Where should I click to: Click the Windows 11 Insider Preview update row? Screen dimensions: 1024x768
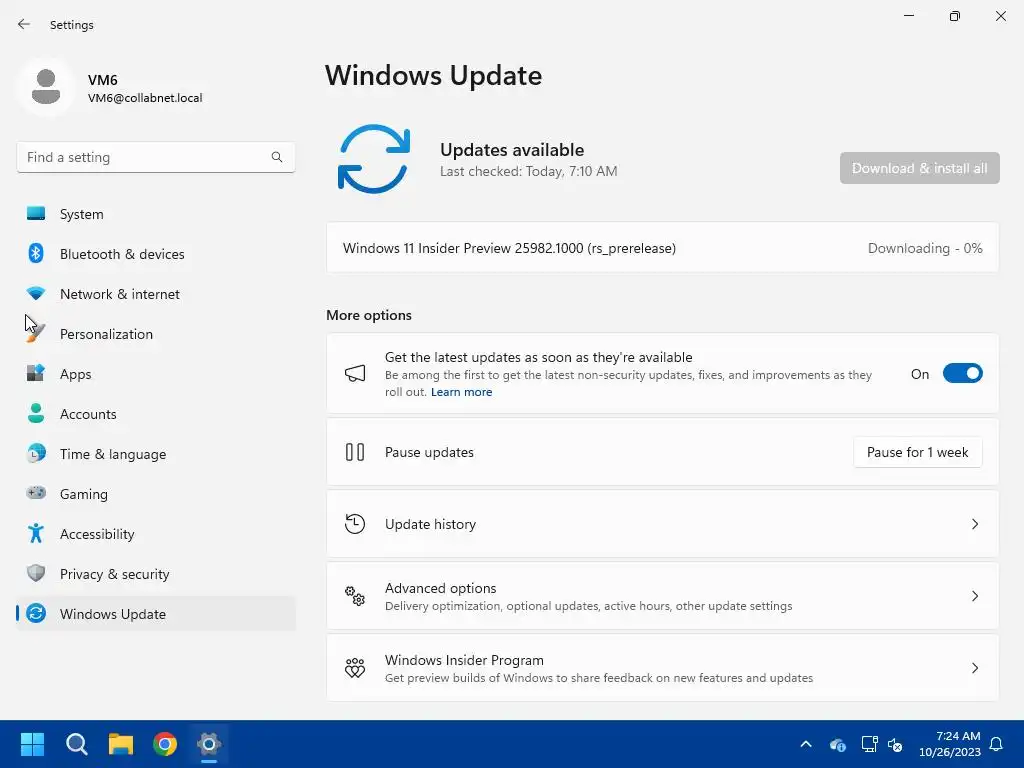(x=663, y=248)
